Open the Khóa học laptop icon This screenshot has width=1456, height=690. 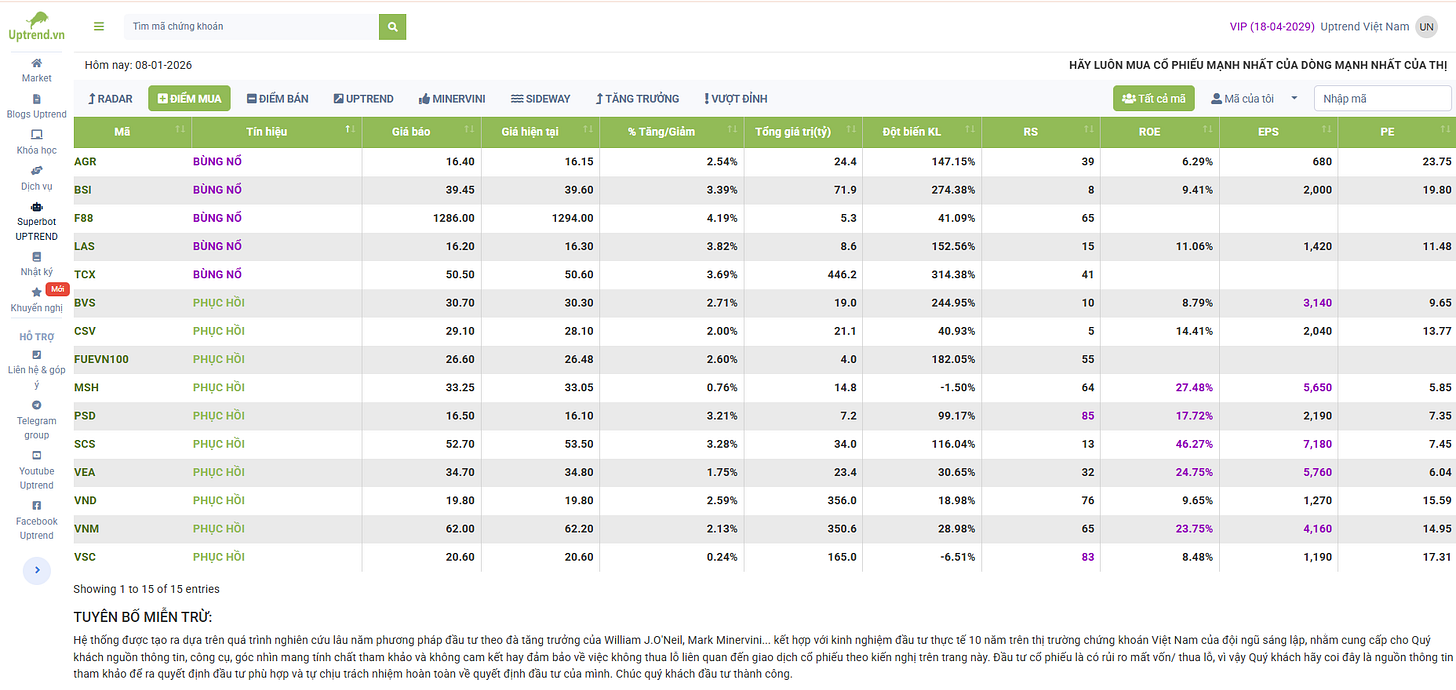(x=37, y=134)
